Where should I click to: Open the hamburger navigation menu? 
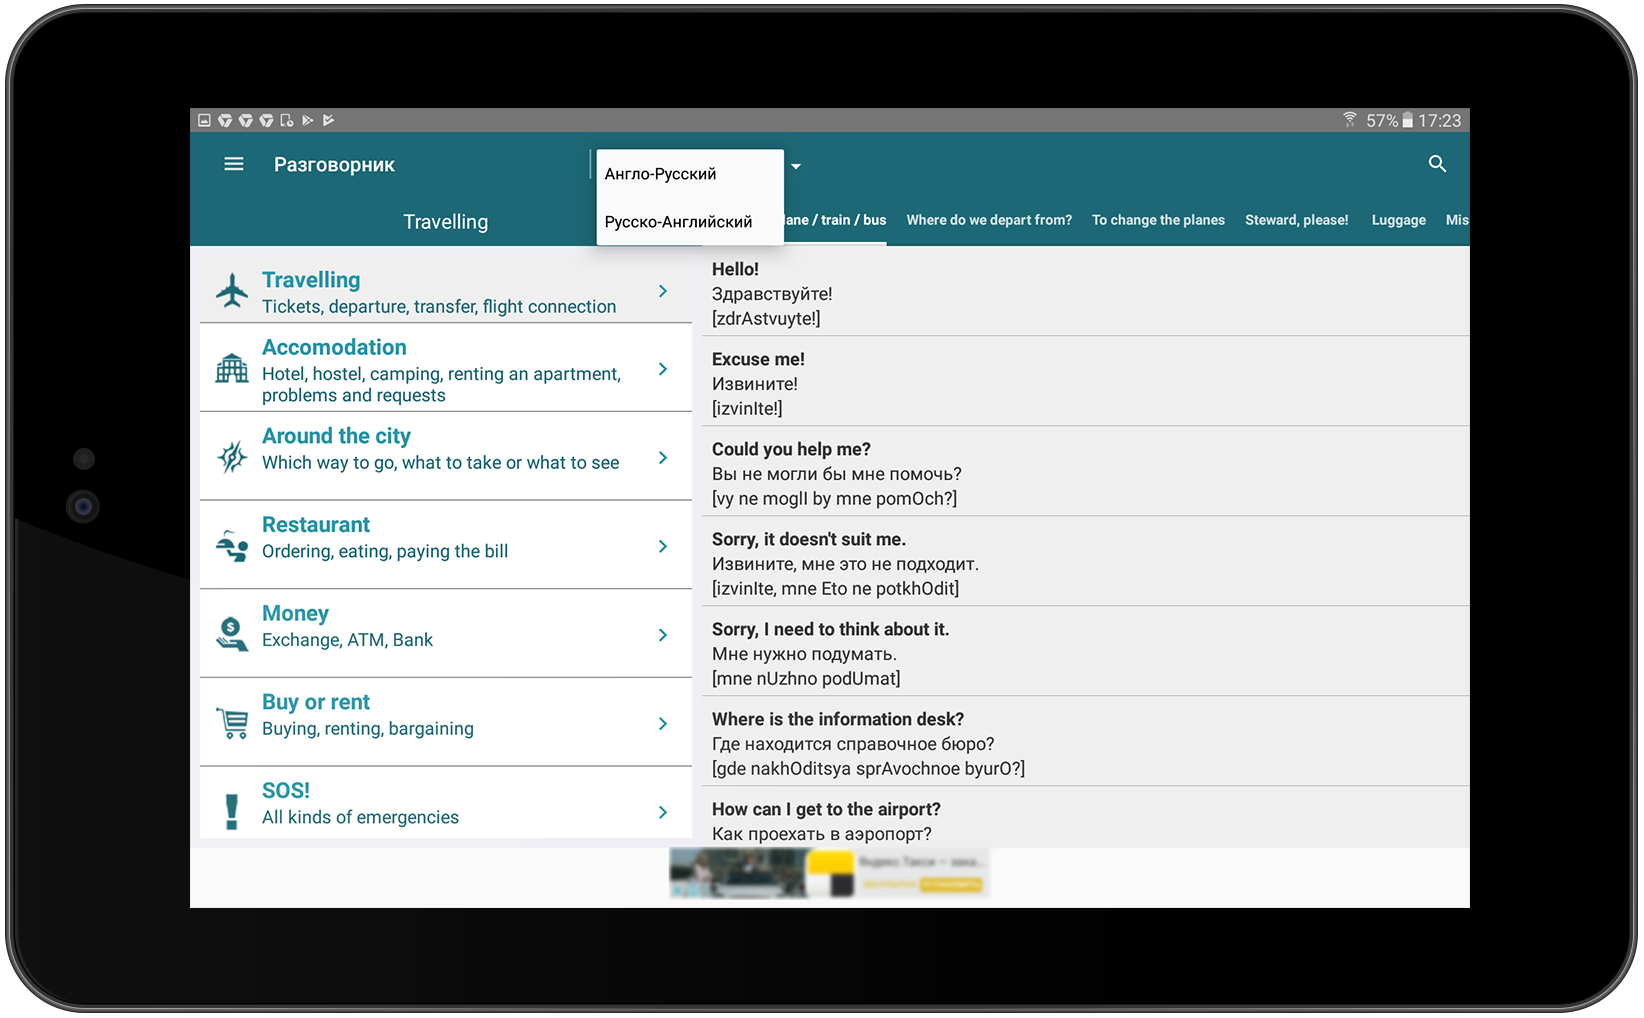[x=233, y=164]
